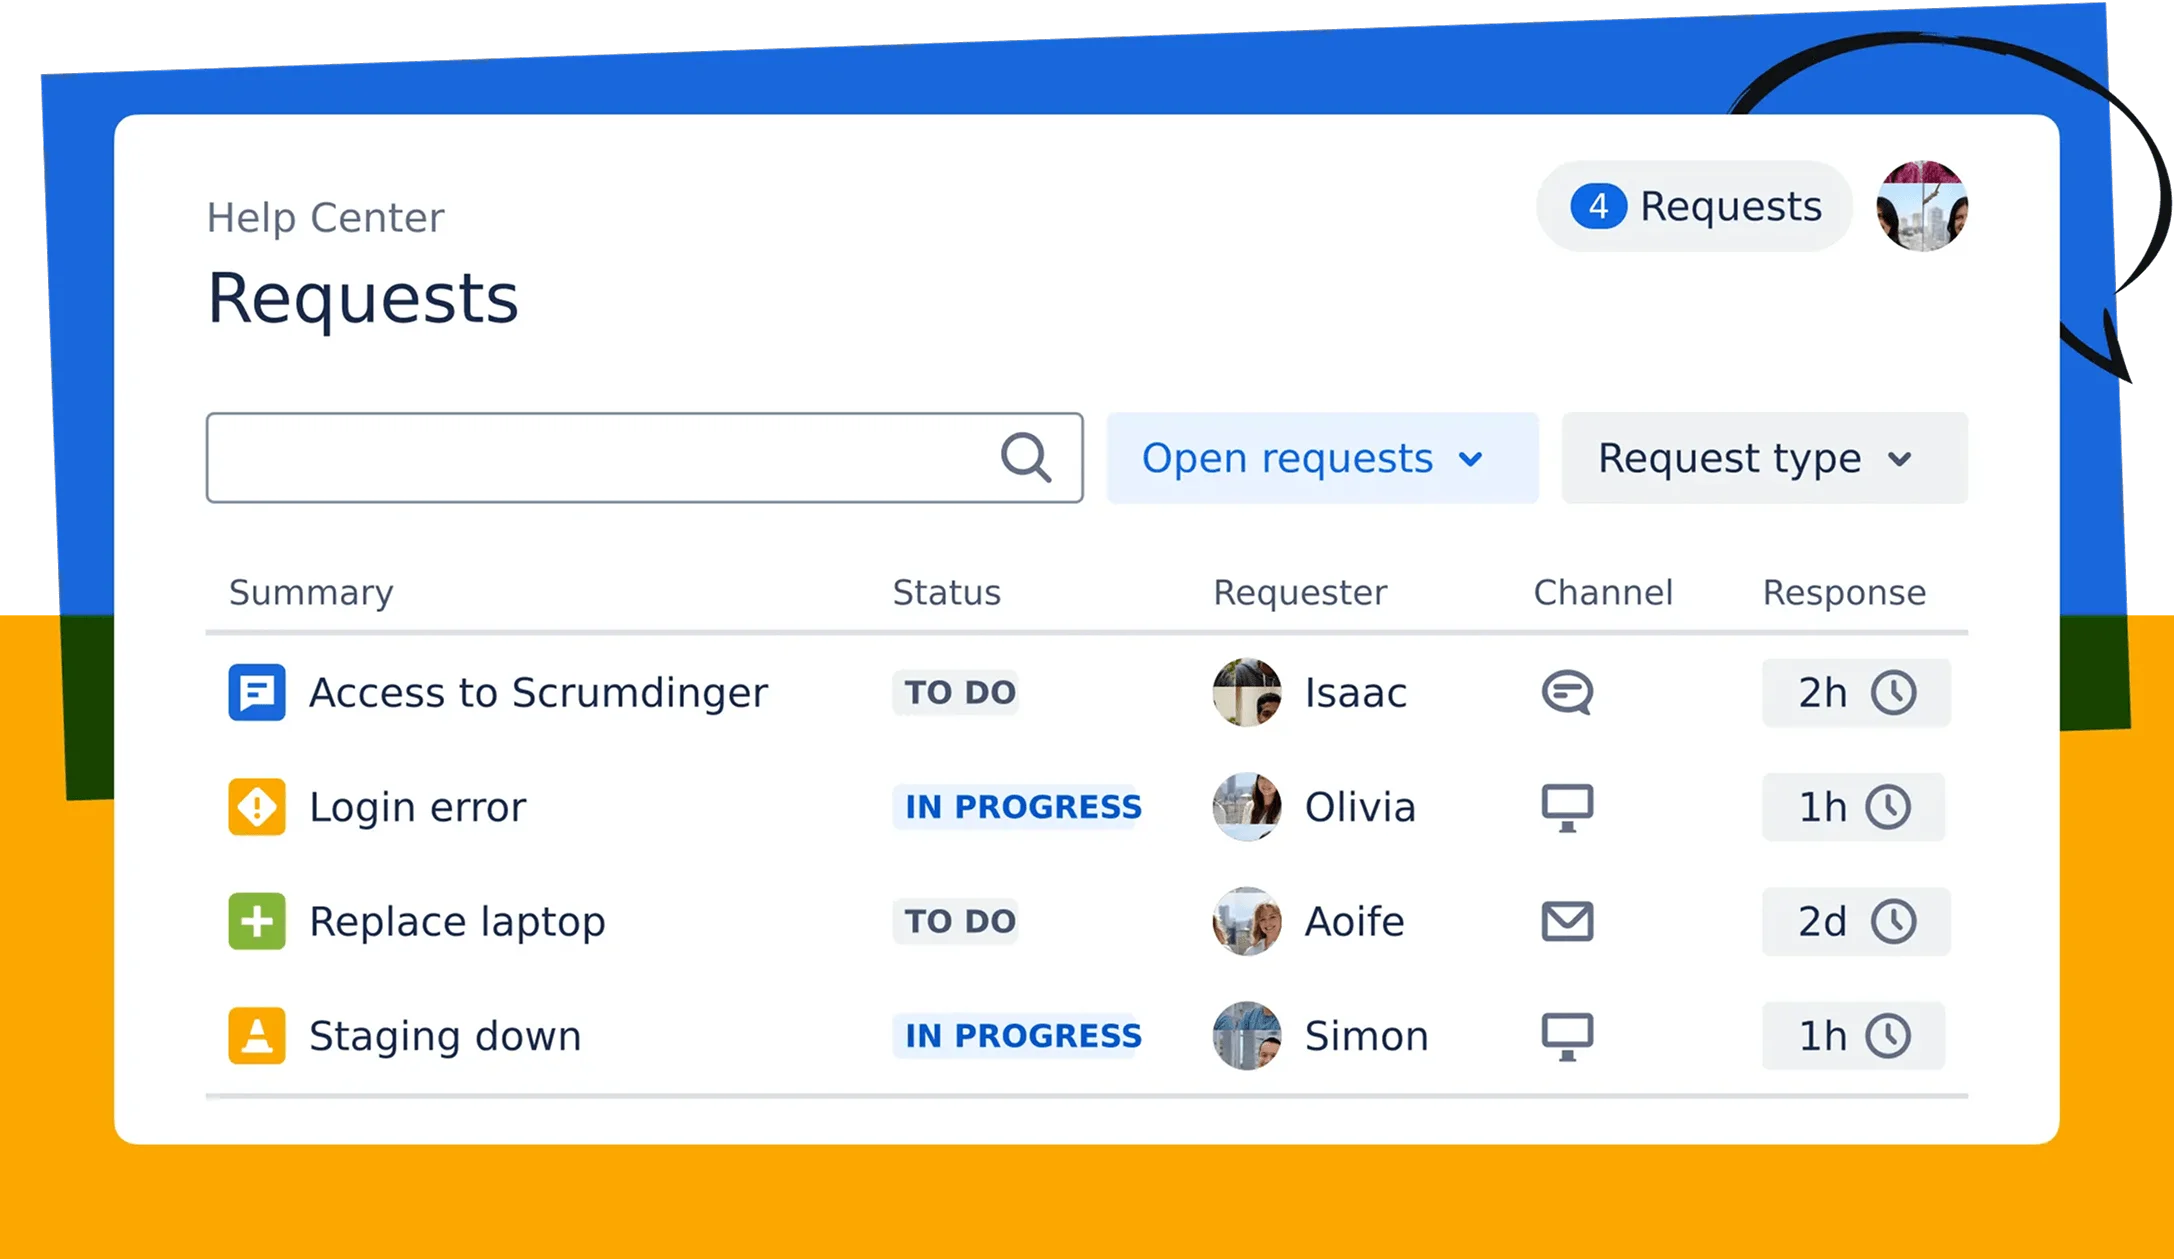Expand the Open requests dropdown
2174x1259 pixels.
coord(1321,458)
